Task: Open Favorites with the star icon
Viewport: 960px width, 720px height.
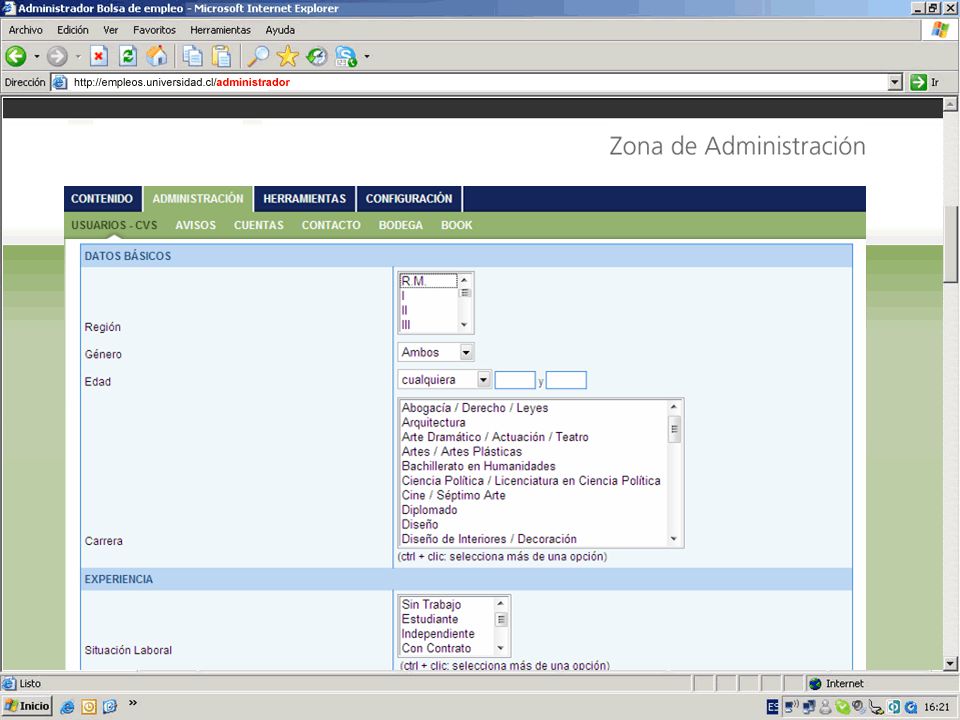Action: click(x=287, y=56)
